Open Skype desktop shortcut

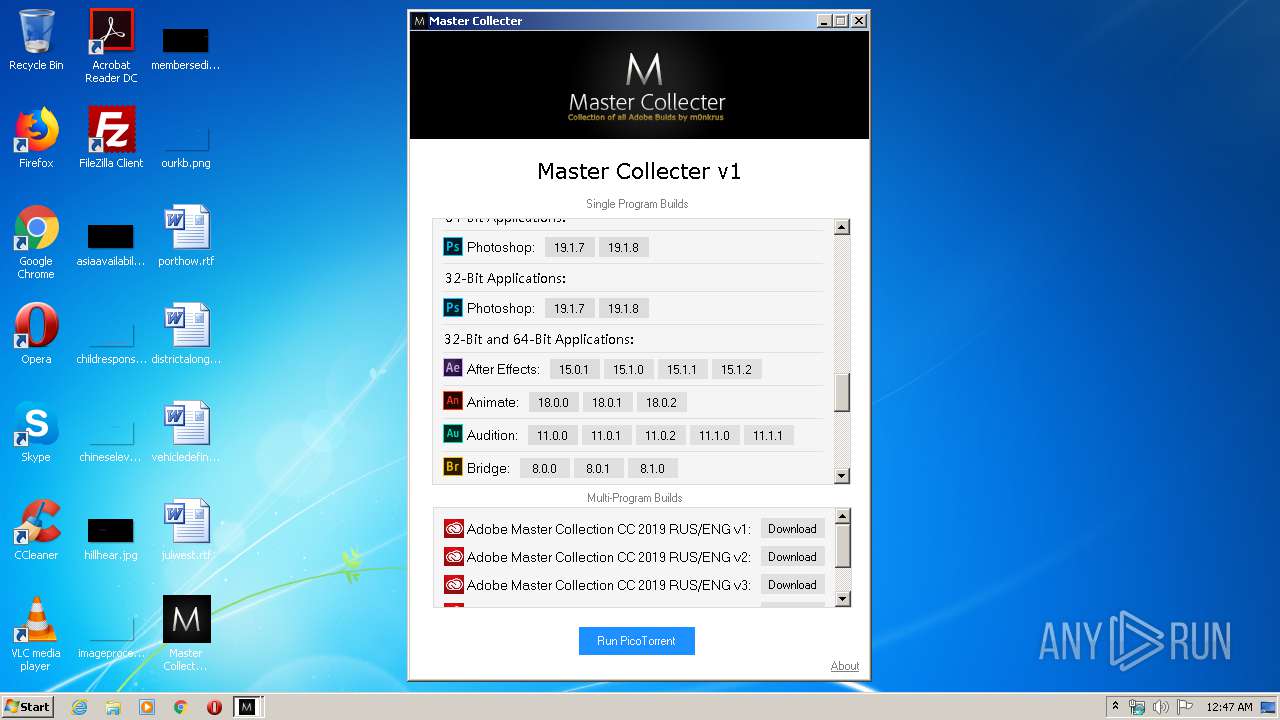[x=36, y=432]
